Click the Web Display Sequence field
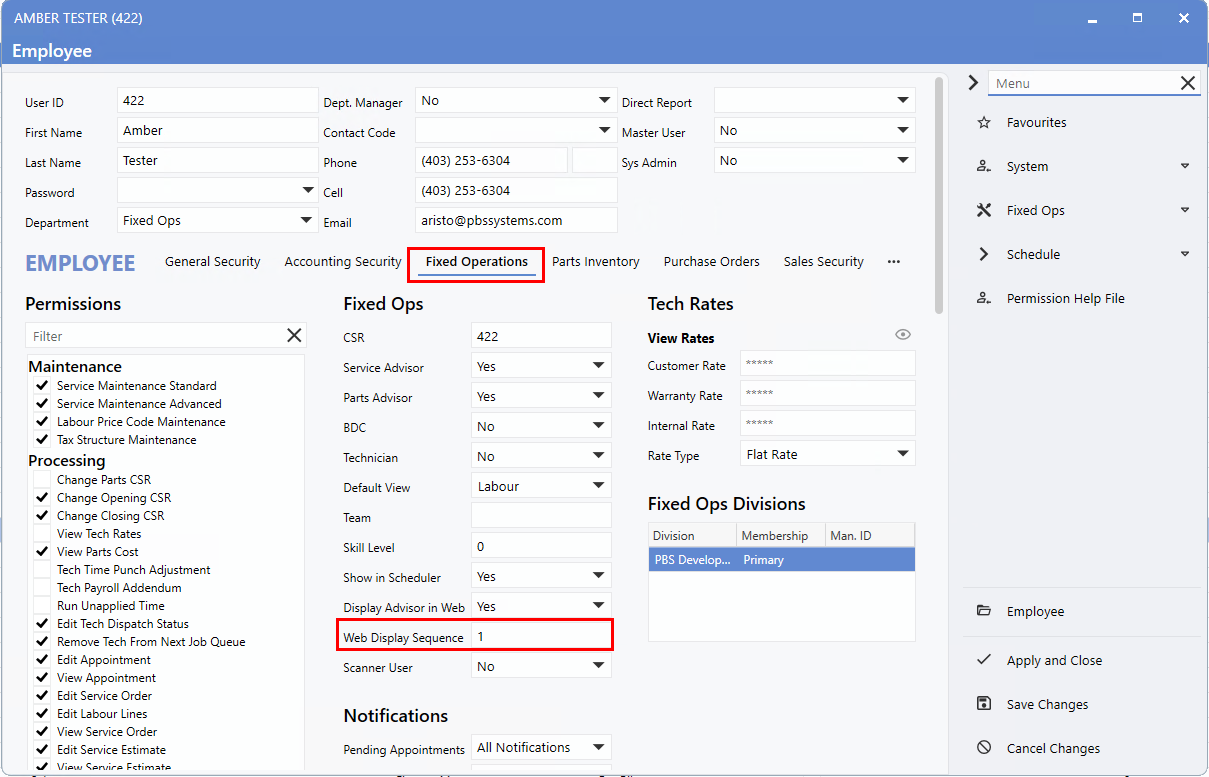Image resolution: width=1209 pixels, height=777 pixels. click(x=540, y=637)
